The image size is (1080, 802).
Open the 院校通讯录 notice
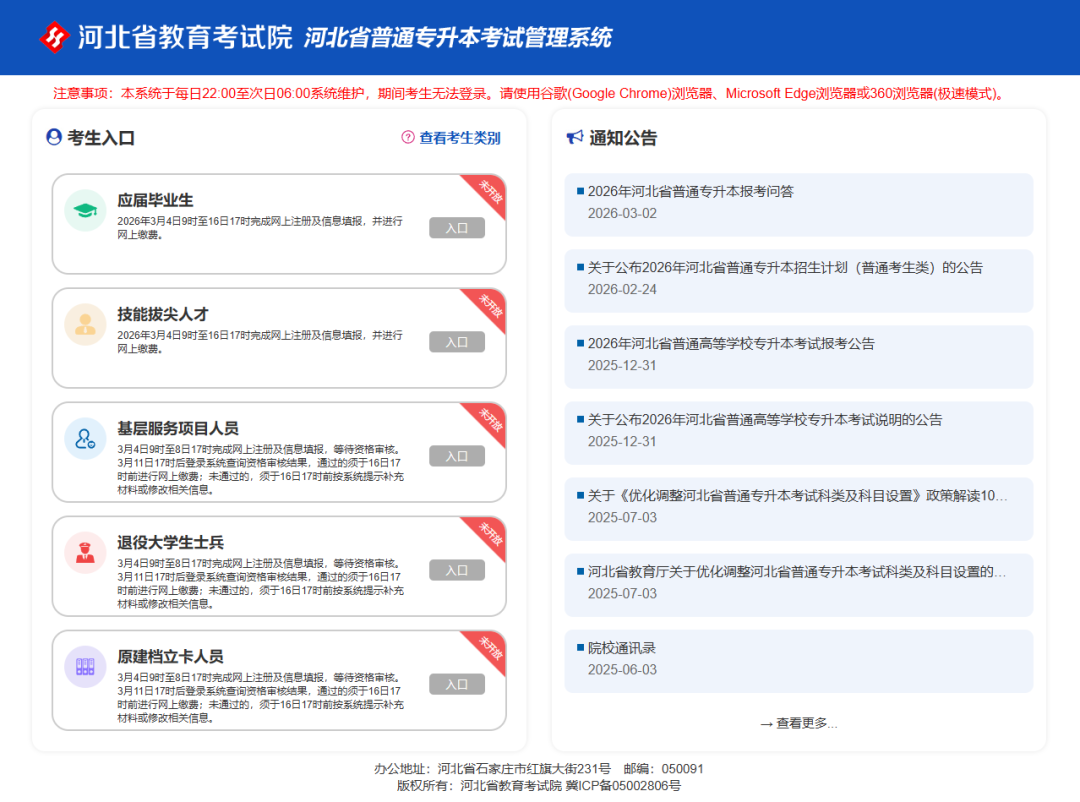click(x=621, y=647)
